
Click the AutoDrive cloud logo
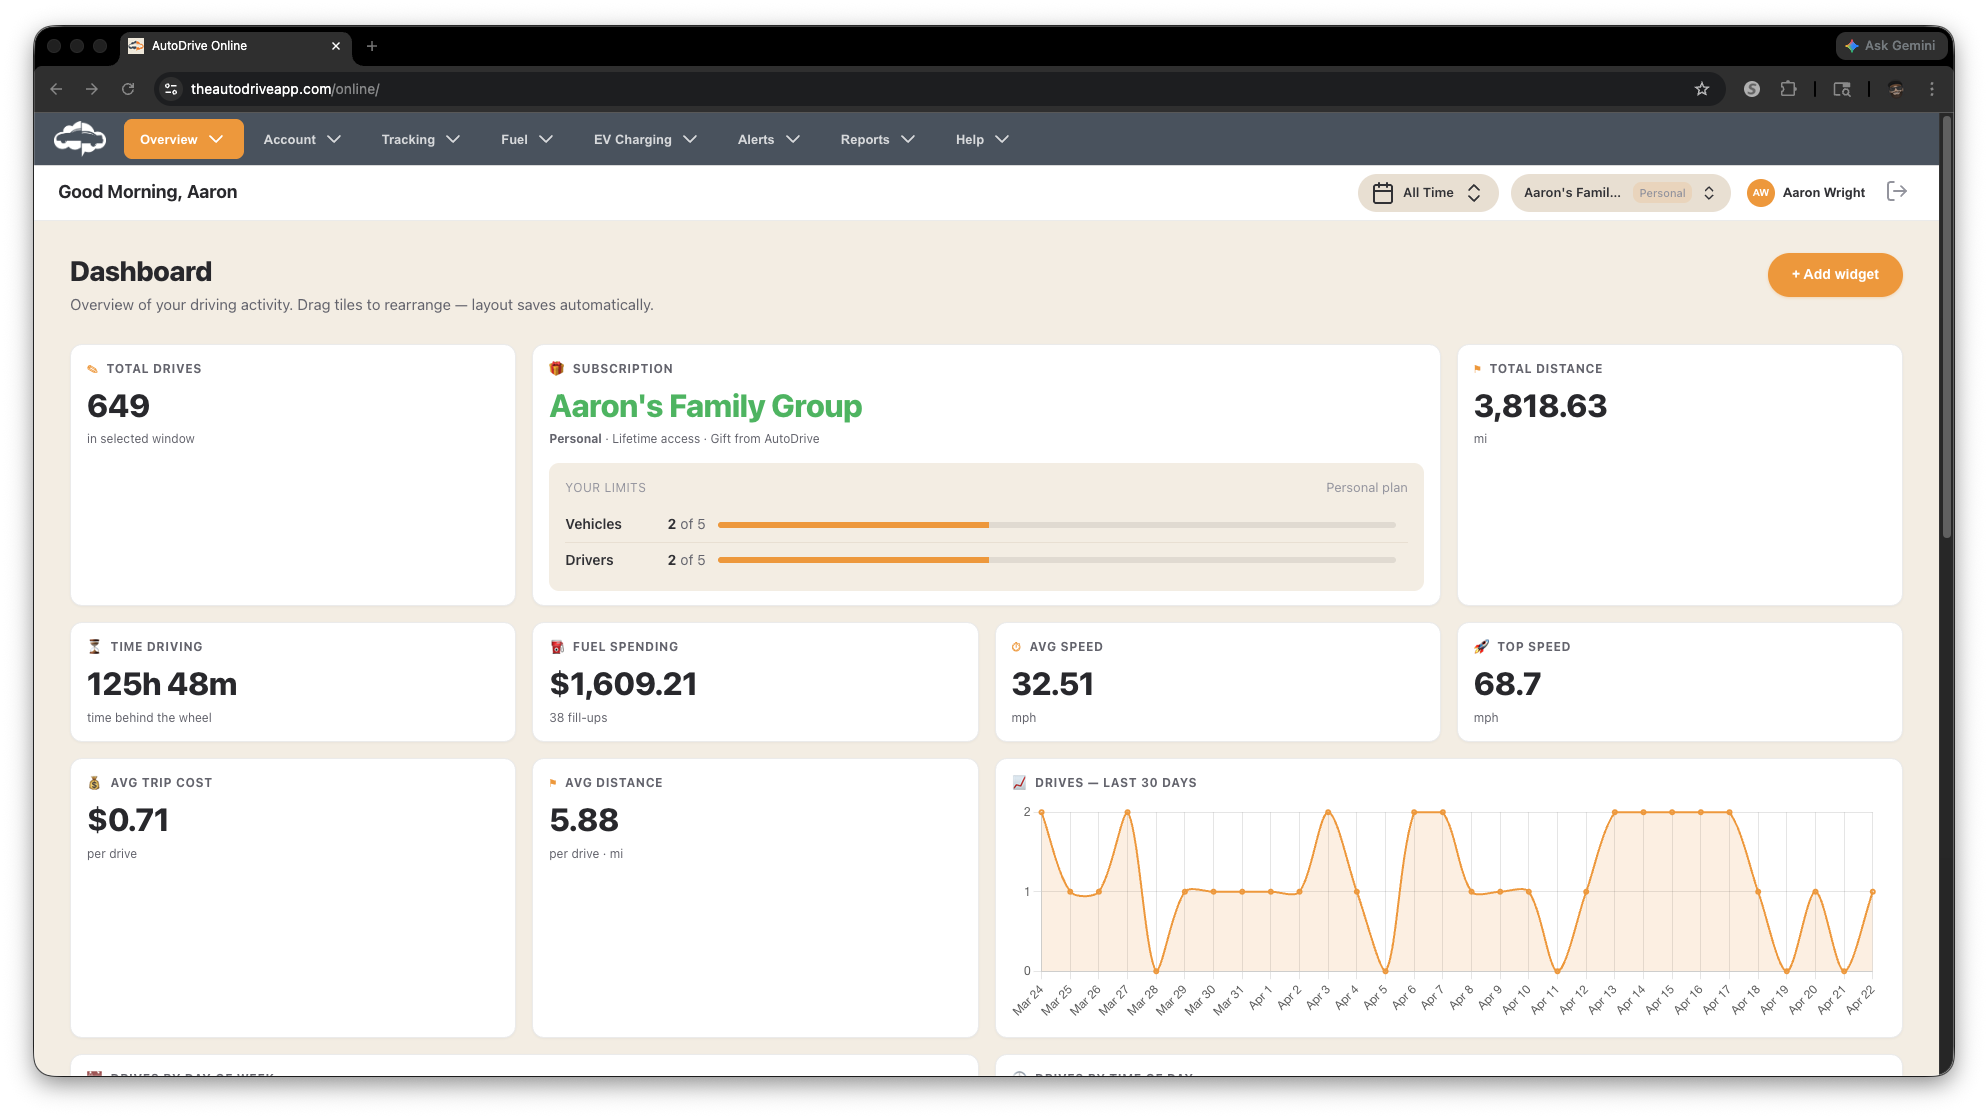click(x=79, y=138)
